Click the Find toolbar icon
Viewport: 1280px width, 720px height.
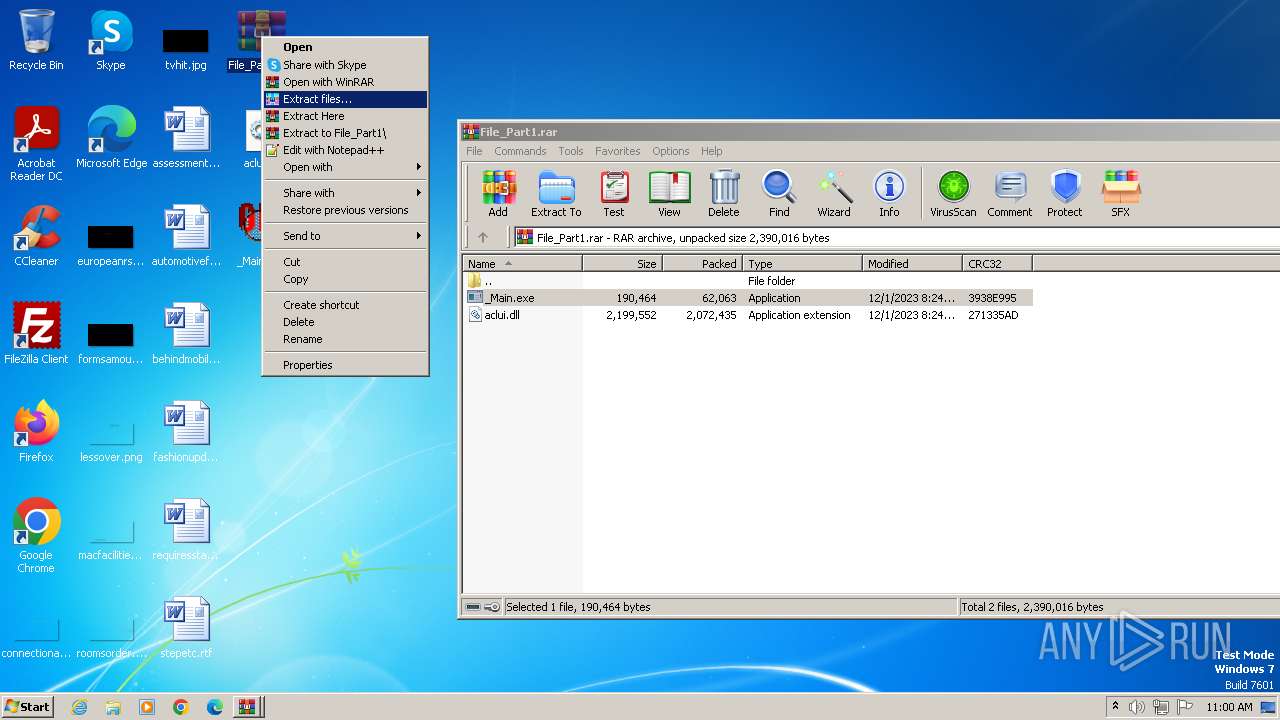coord(779,193)
